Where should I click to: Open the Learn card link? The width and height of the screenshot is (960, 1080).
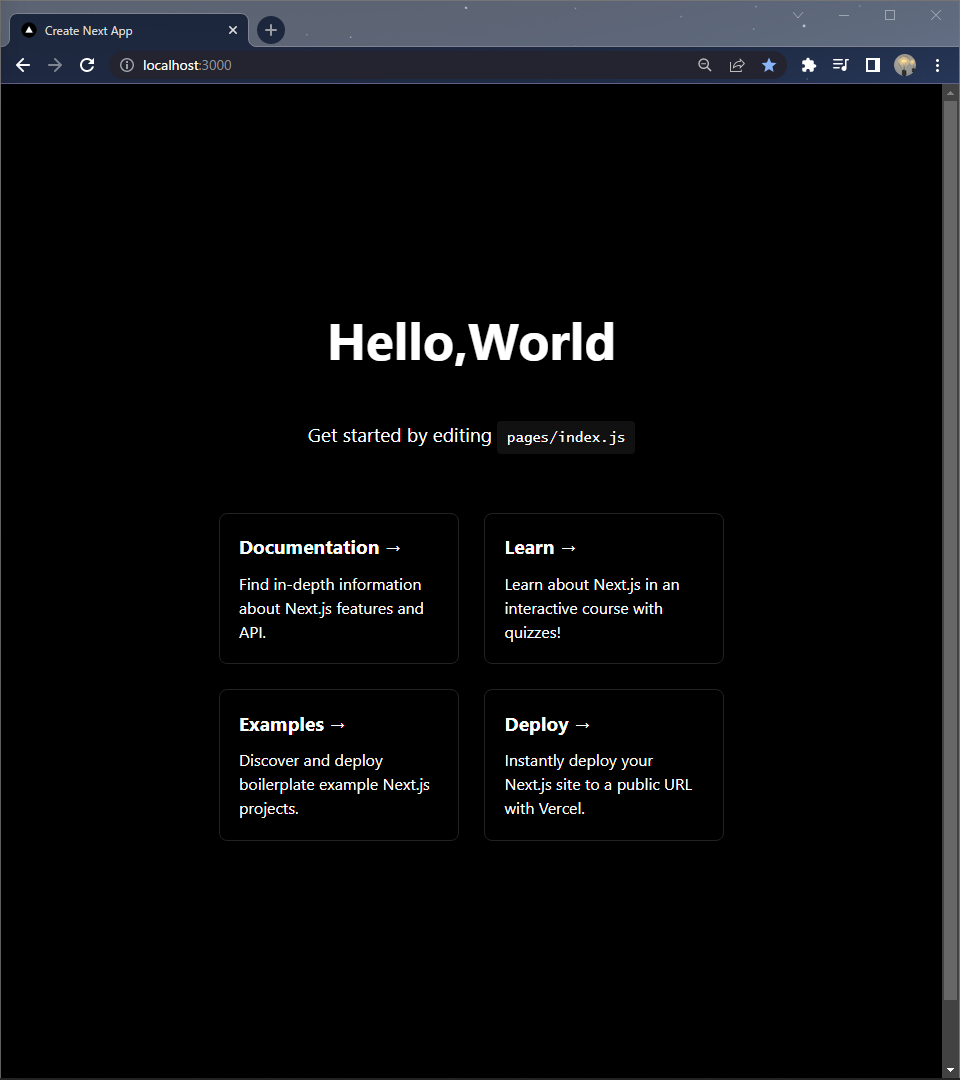(x=603, y=588)
